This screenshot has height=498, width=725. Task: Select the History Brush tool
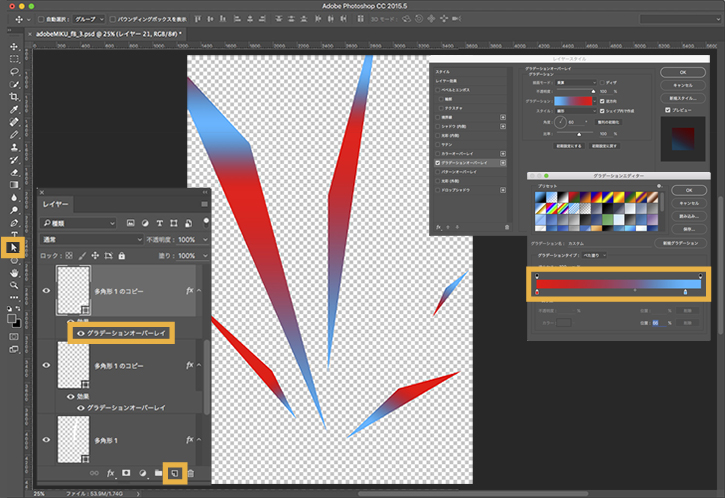click(14, 160)
